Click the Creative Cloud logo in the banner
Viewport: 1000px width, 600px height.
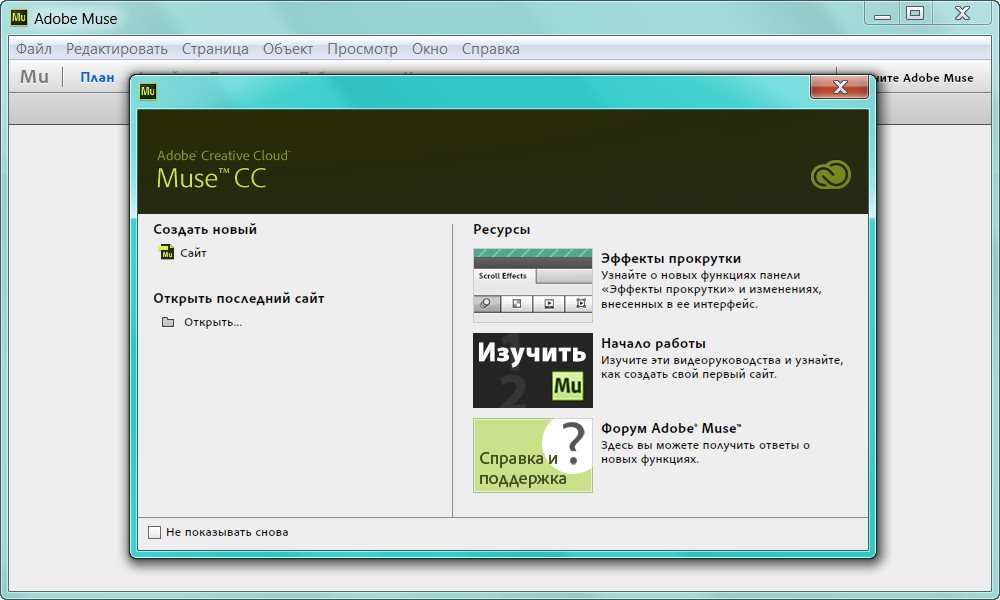830,175
